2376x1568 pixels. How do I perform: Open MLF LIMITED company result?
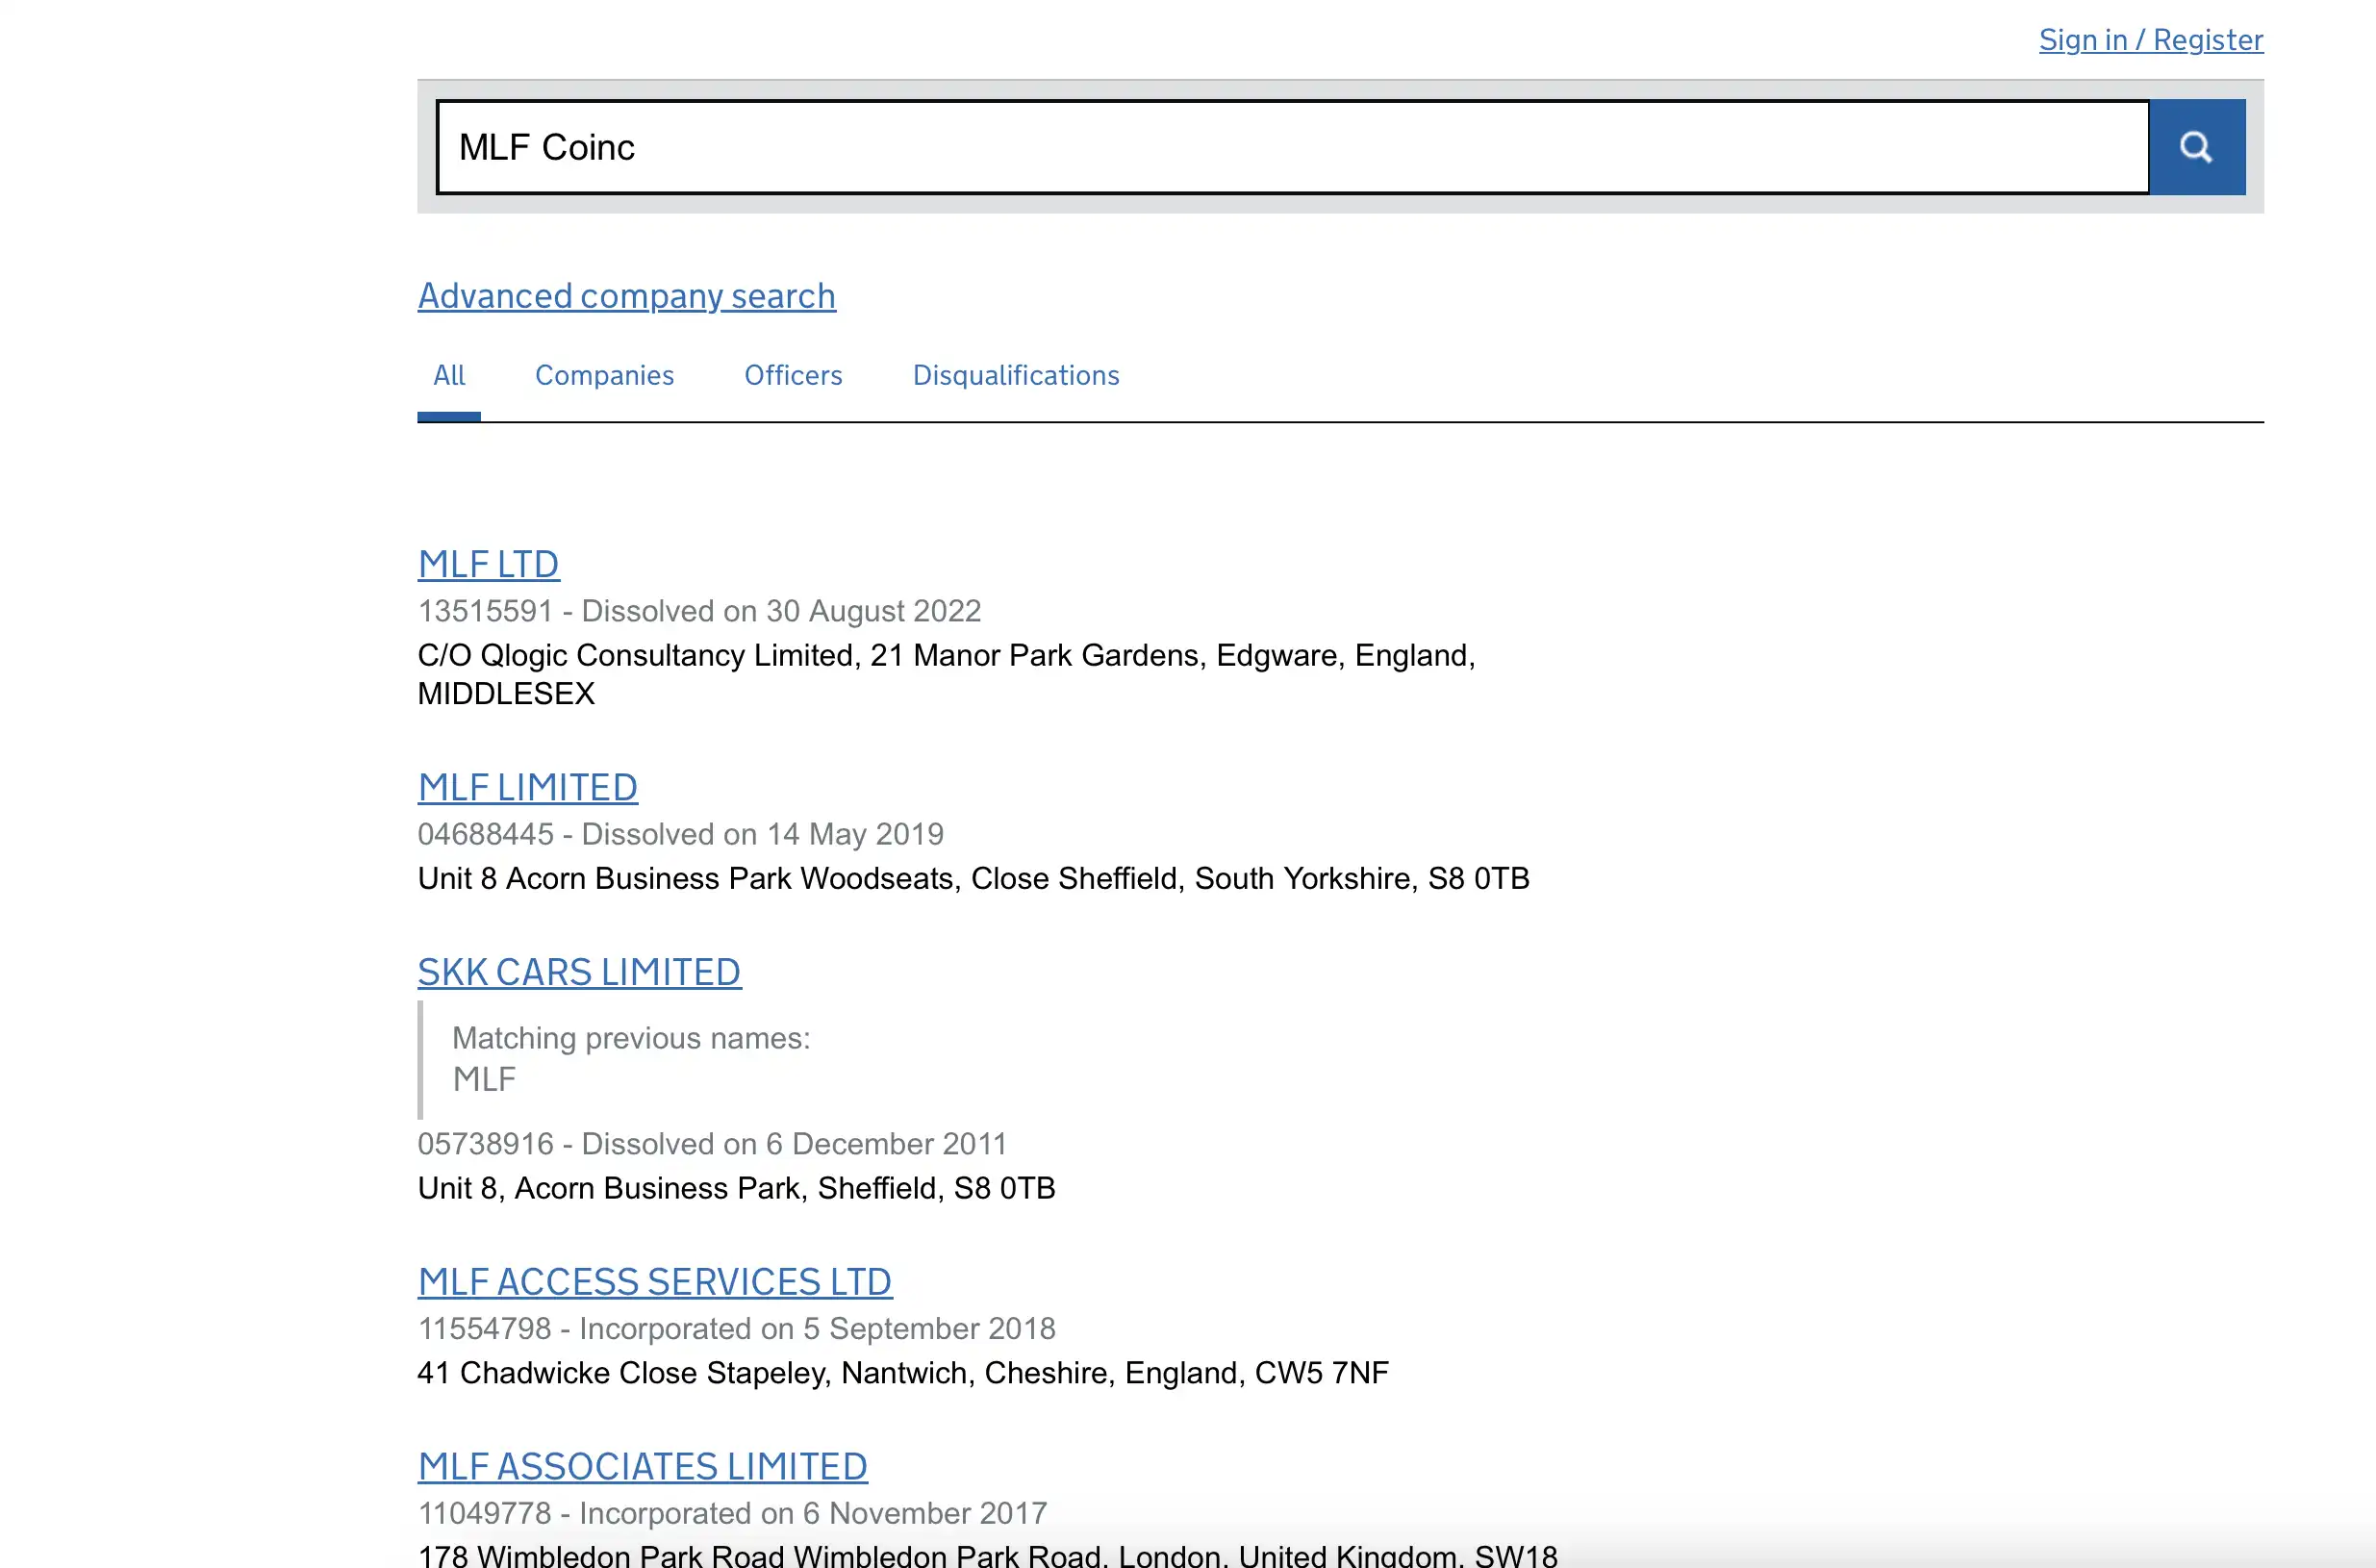[528, 787]
